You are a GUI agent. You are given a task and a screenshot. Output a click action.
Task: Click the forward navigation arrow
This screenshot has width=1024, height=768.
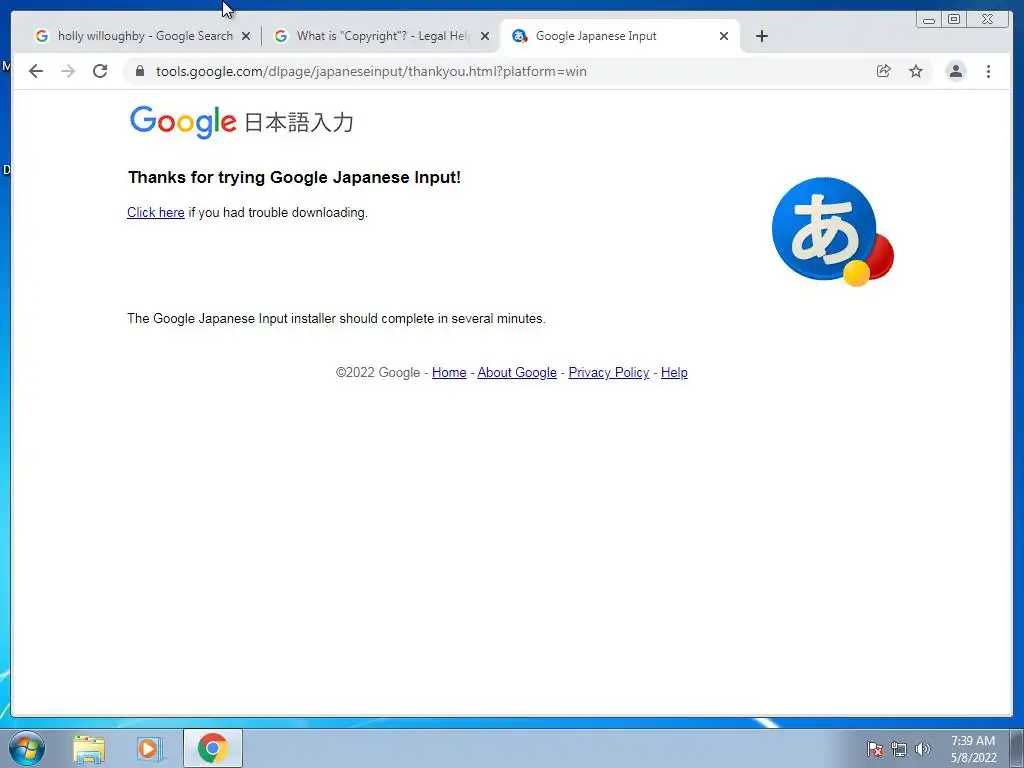[68, 71]
